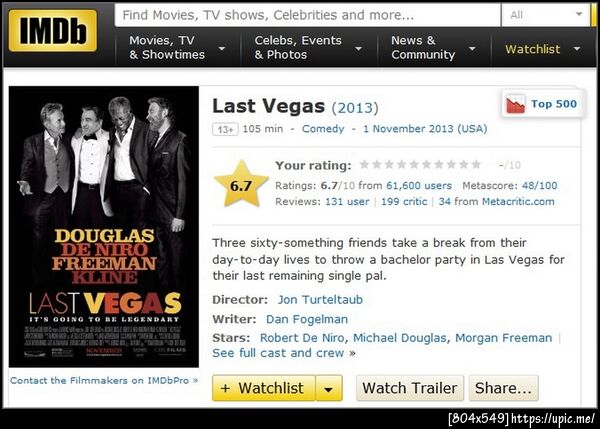Image resolution: width=600 pixels, height=429 pixels.
Task: Focus the Find Movies search field
Action: (307, 15)
